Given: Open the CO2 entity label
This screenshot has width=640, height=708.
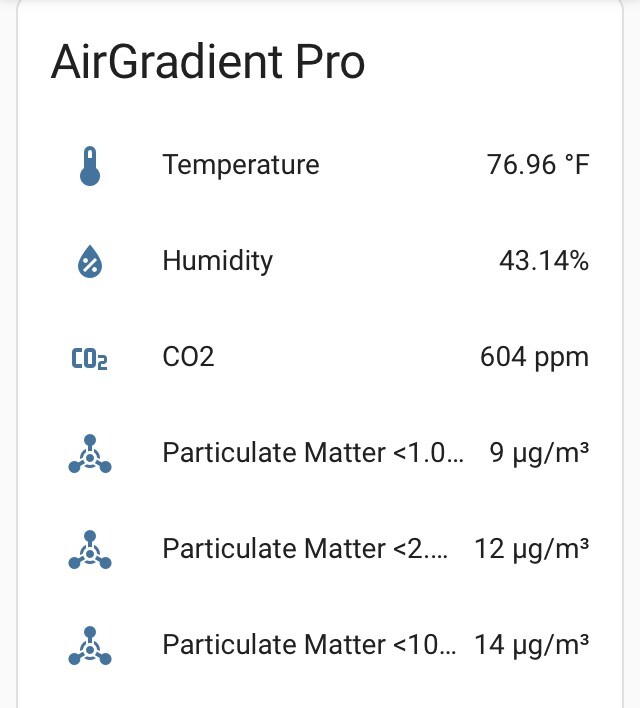Looking at the screenshot, I should pyautogui.click(x=188, y=357).
